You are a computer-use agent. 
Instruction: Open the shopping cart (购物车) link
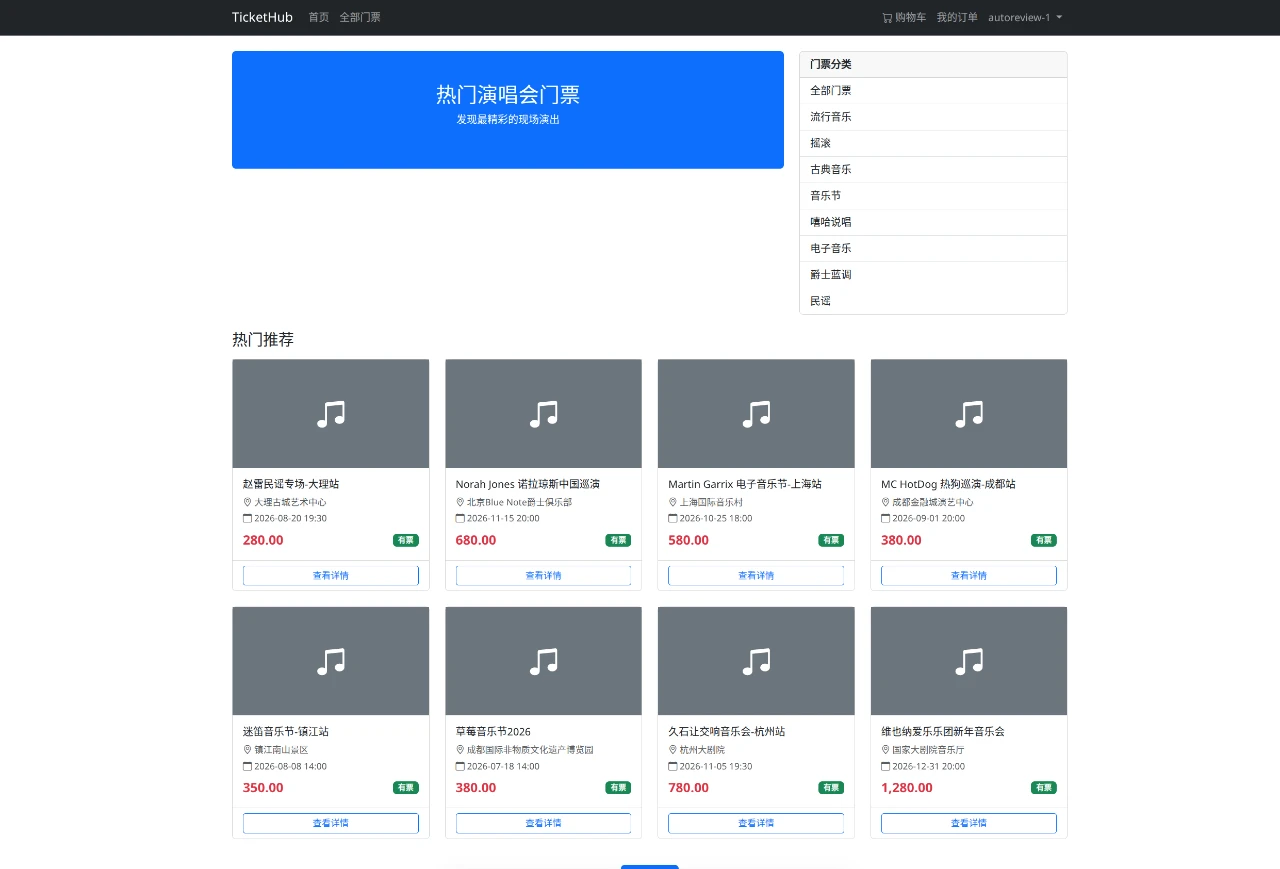pyautogui.click(x=904, y=17)
